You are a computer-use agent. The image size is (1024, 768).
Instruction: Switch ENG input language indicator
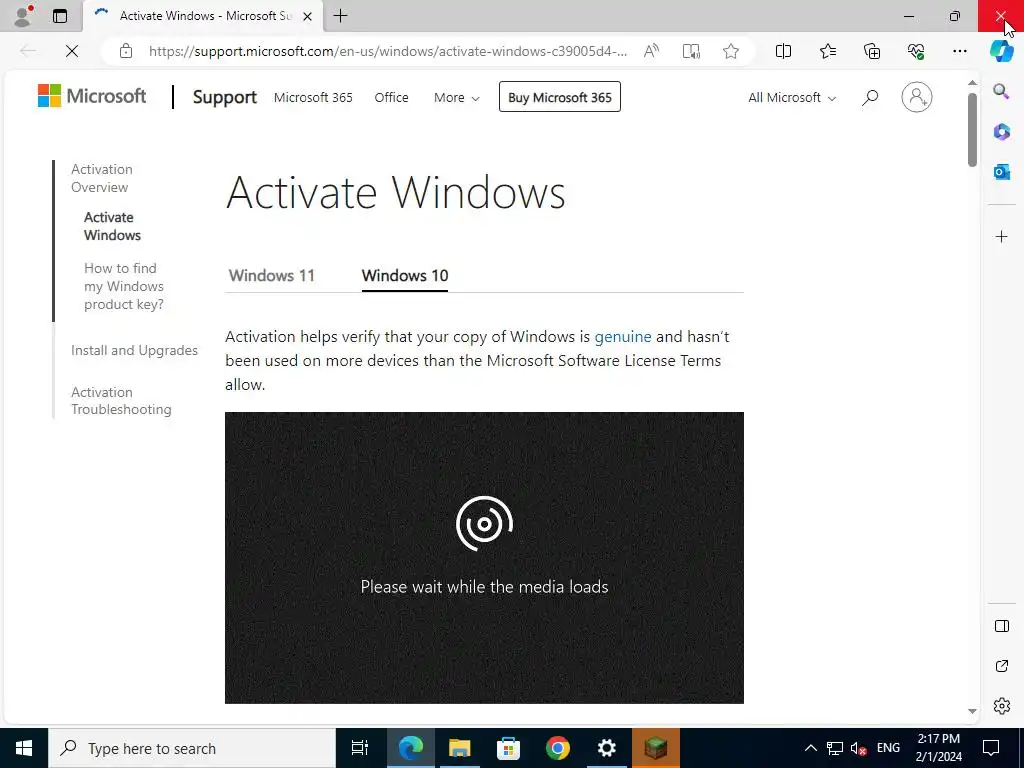pyautogui.click(x=888, y=748)
